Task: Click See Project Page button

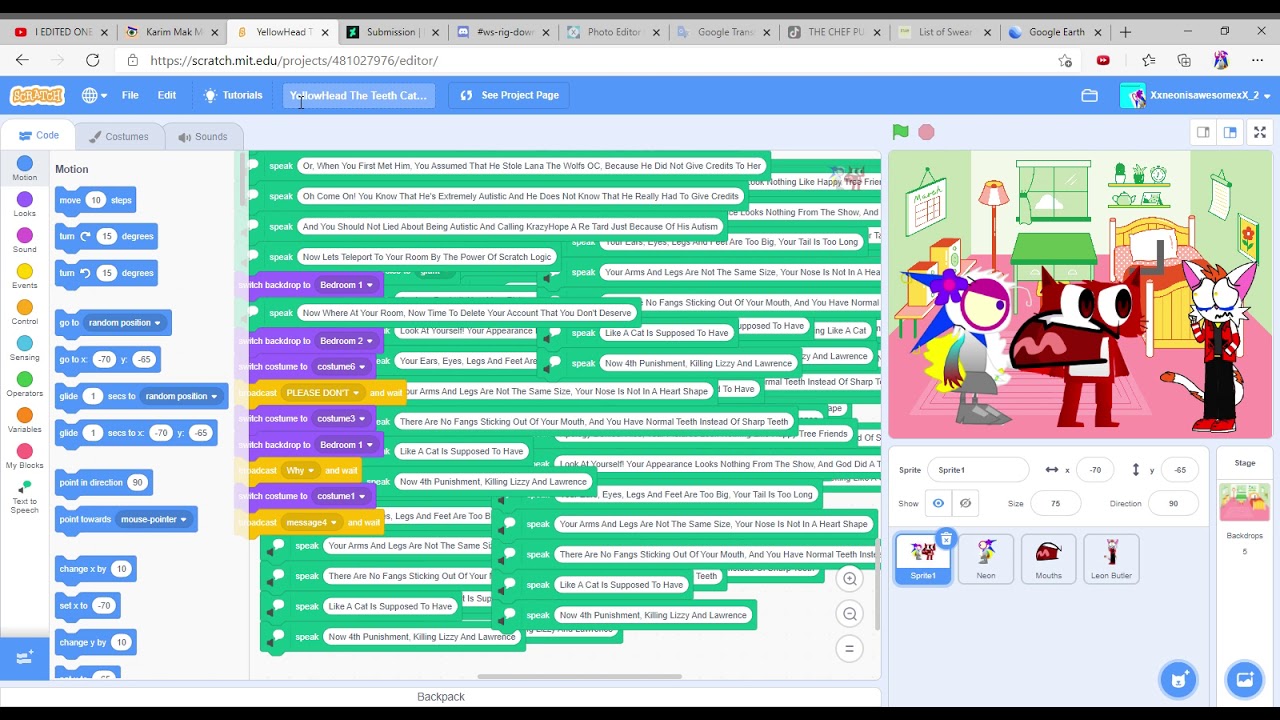Action: point(510,96)
